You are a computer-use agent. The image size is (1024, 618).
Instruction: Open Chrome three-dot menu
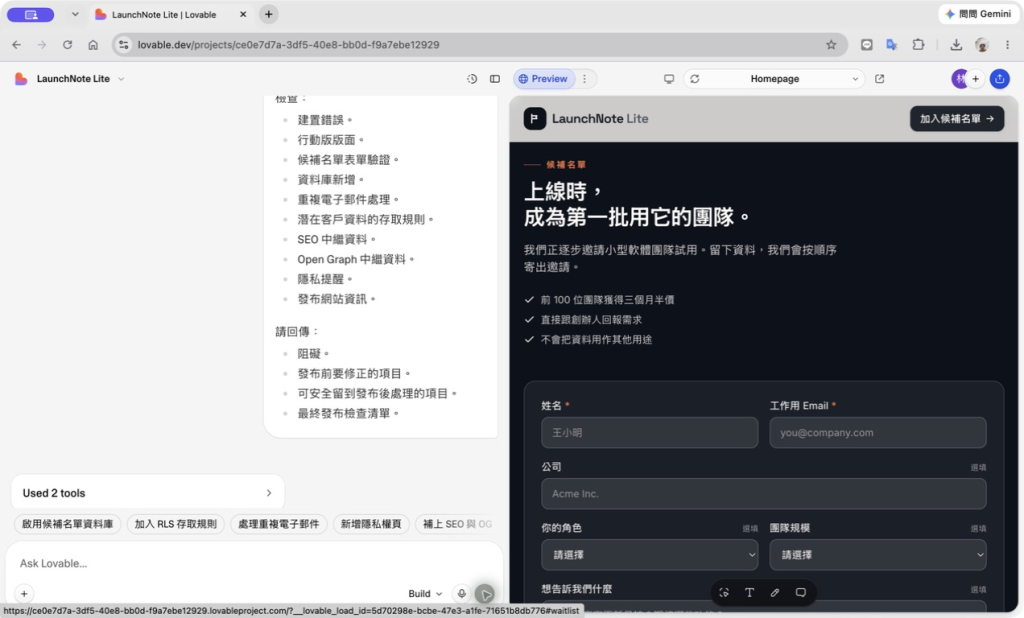pyautogui.click(x=1007, y=44)
